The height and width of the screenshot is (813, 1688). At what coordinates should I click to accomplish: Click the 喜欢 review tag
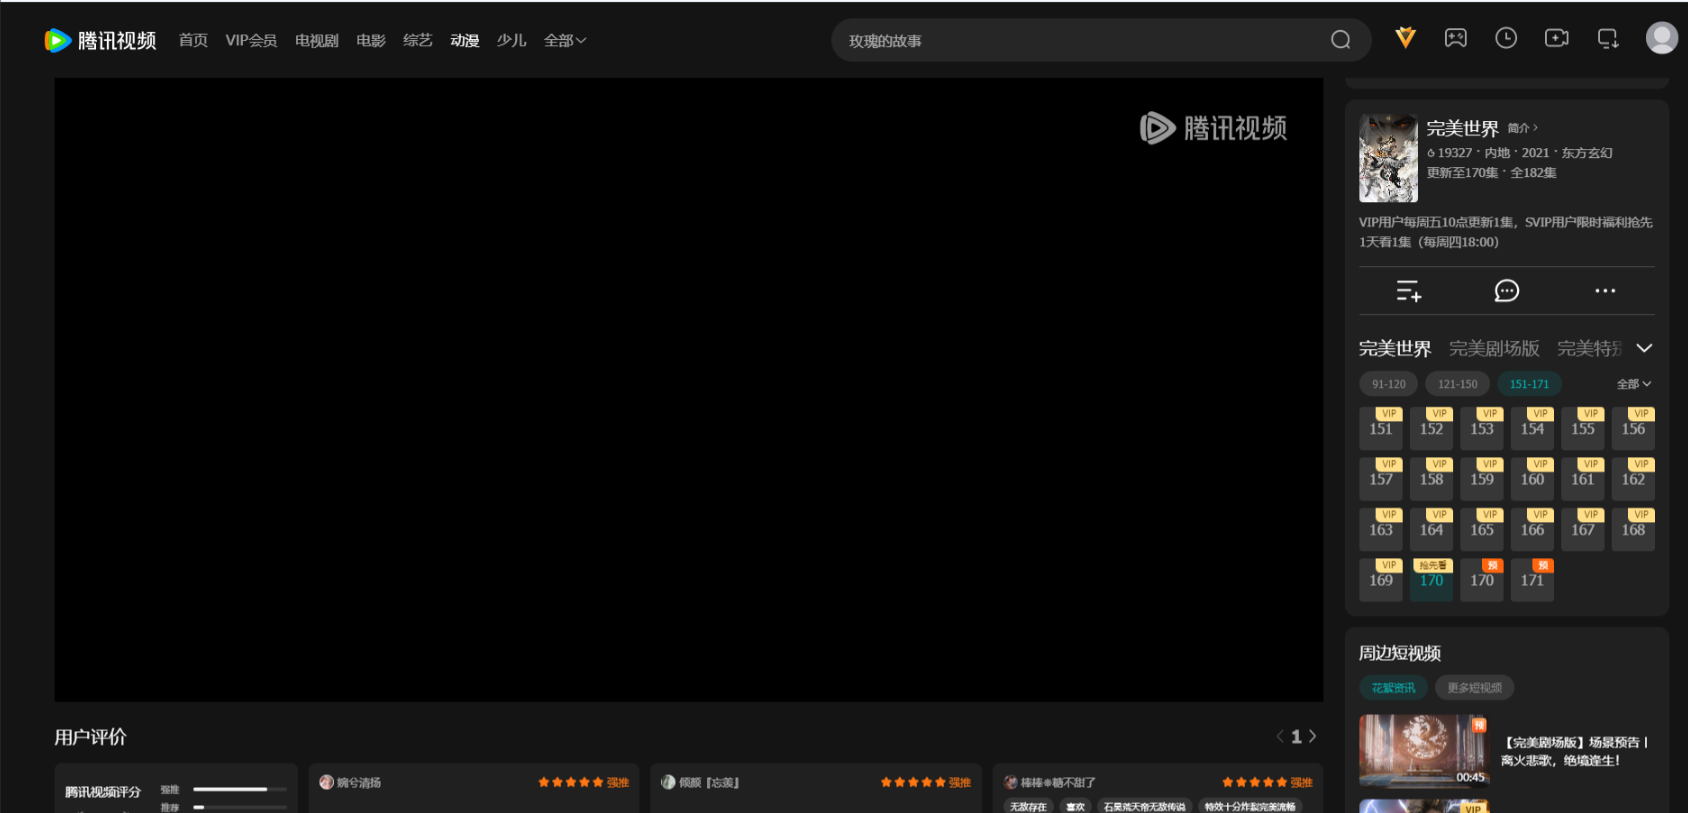tap(1075, 806)
